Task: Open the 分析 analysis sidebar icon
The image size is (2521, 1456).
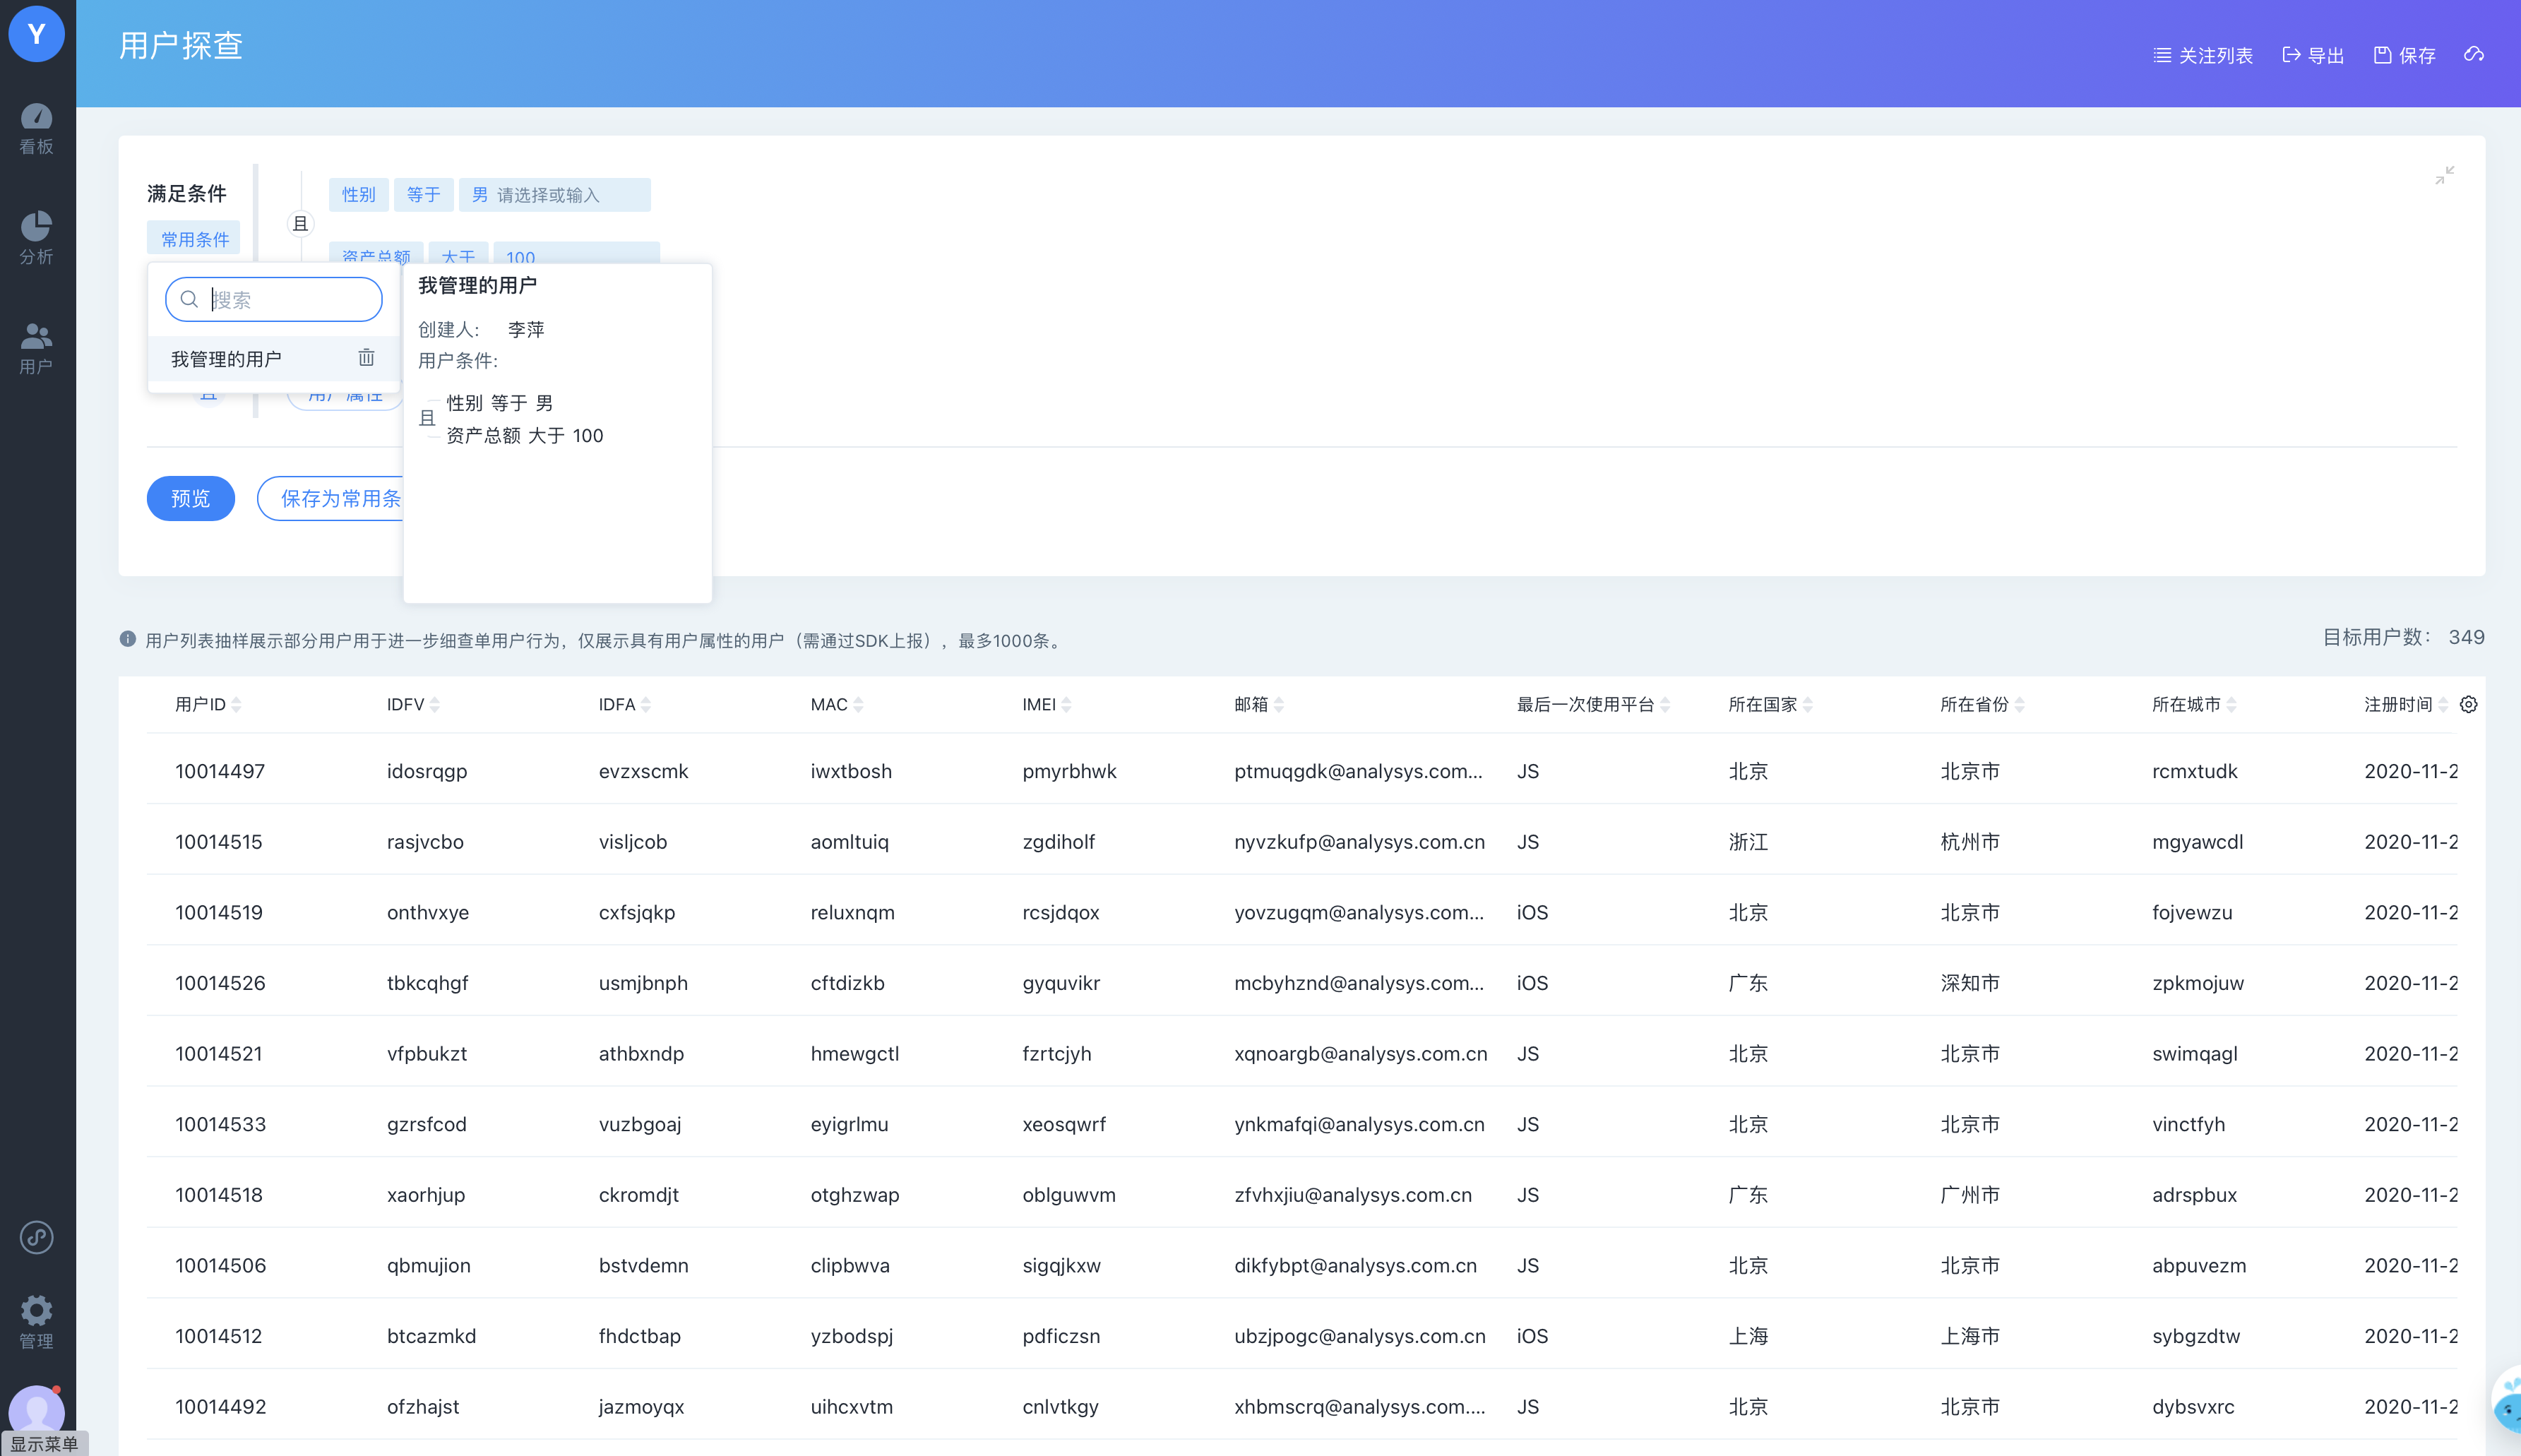Action: [37, 238]
